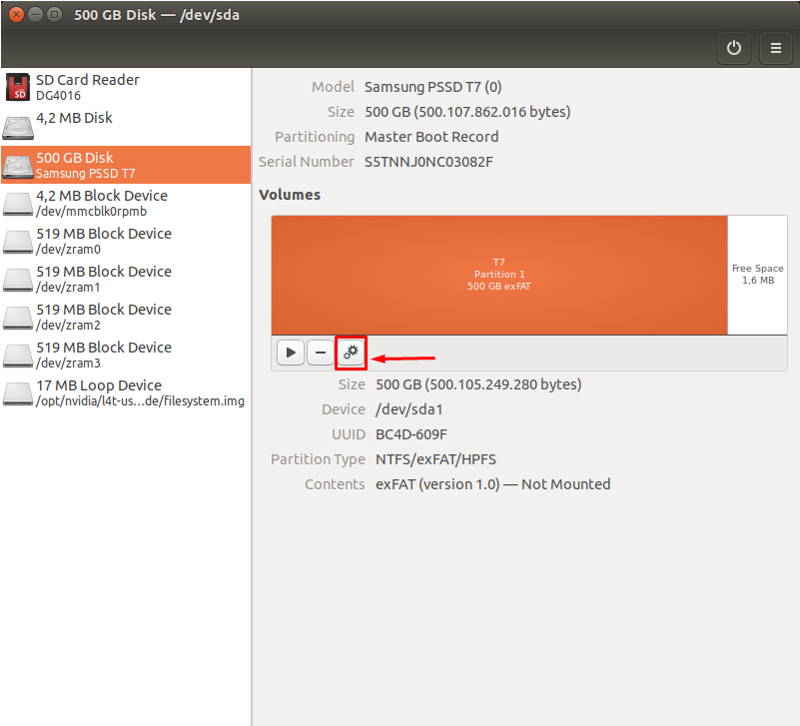Click the drive icon for /dev/zram0
The width and height of the screenshot is (800, 726).
(18, 242)
